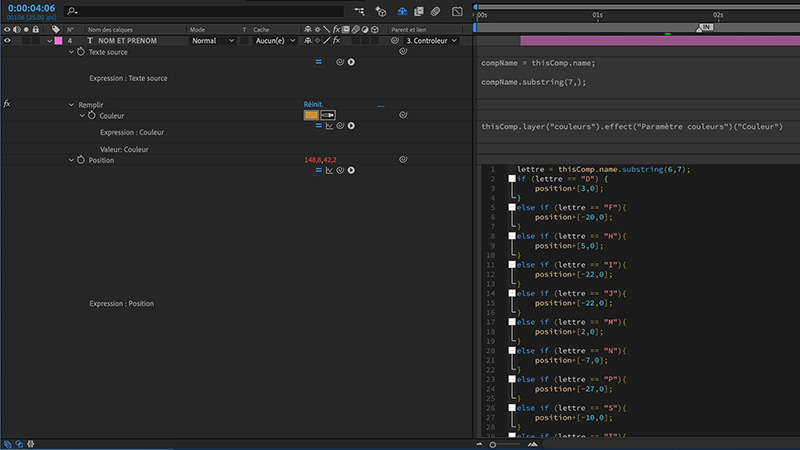Click the pink label color of layer 4

click(59, 41)
